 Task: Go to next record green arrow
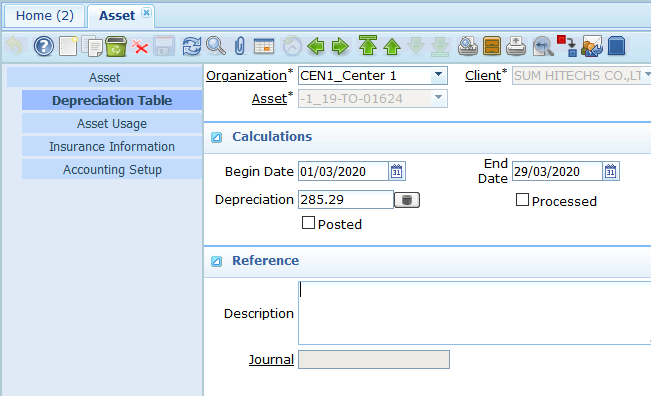(x=340, y=46)
